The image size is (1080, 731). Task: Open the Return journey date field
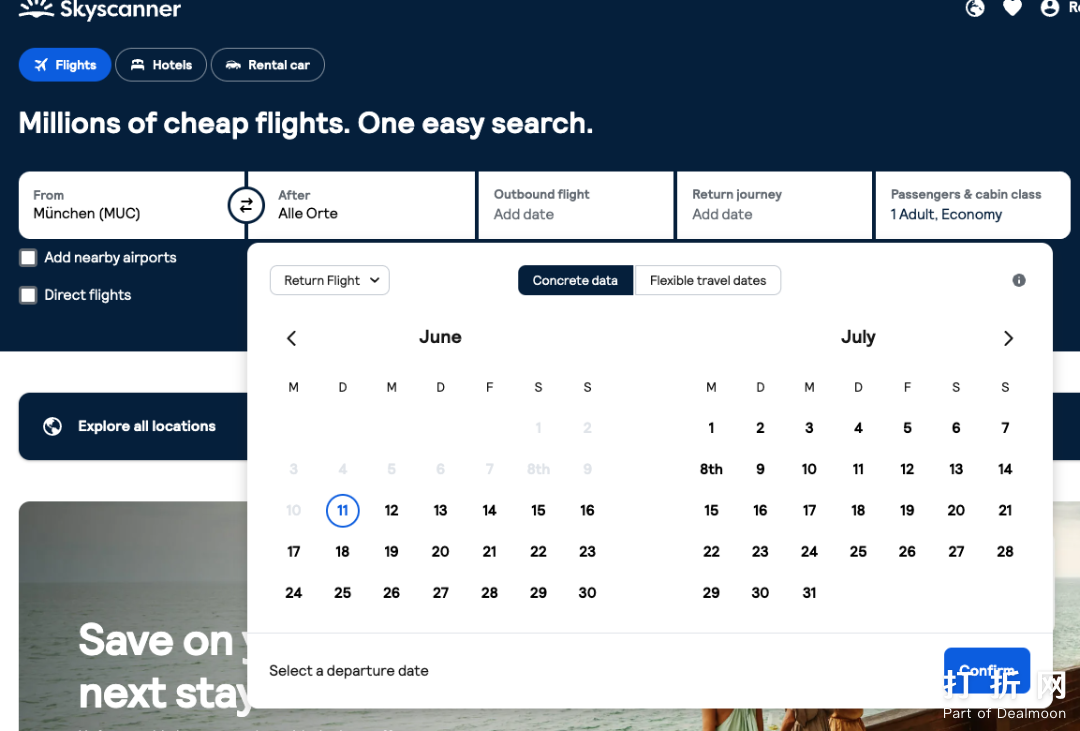(x=773, y=205)
